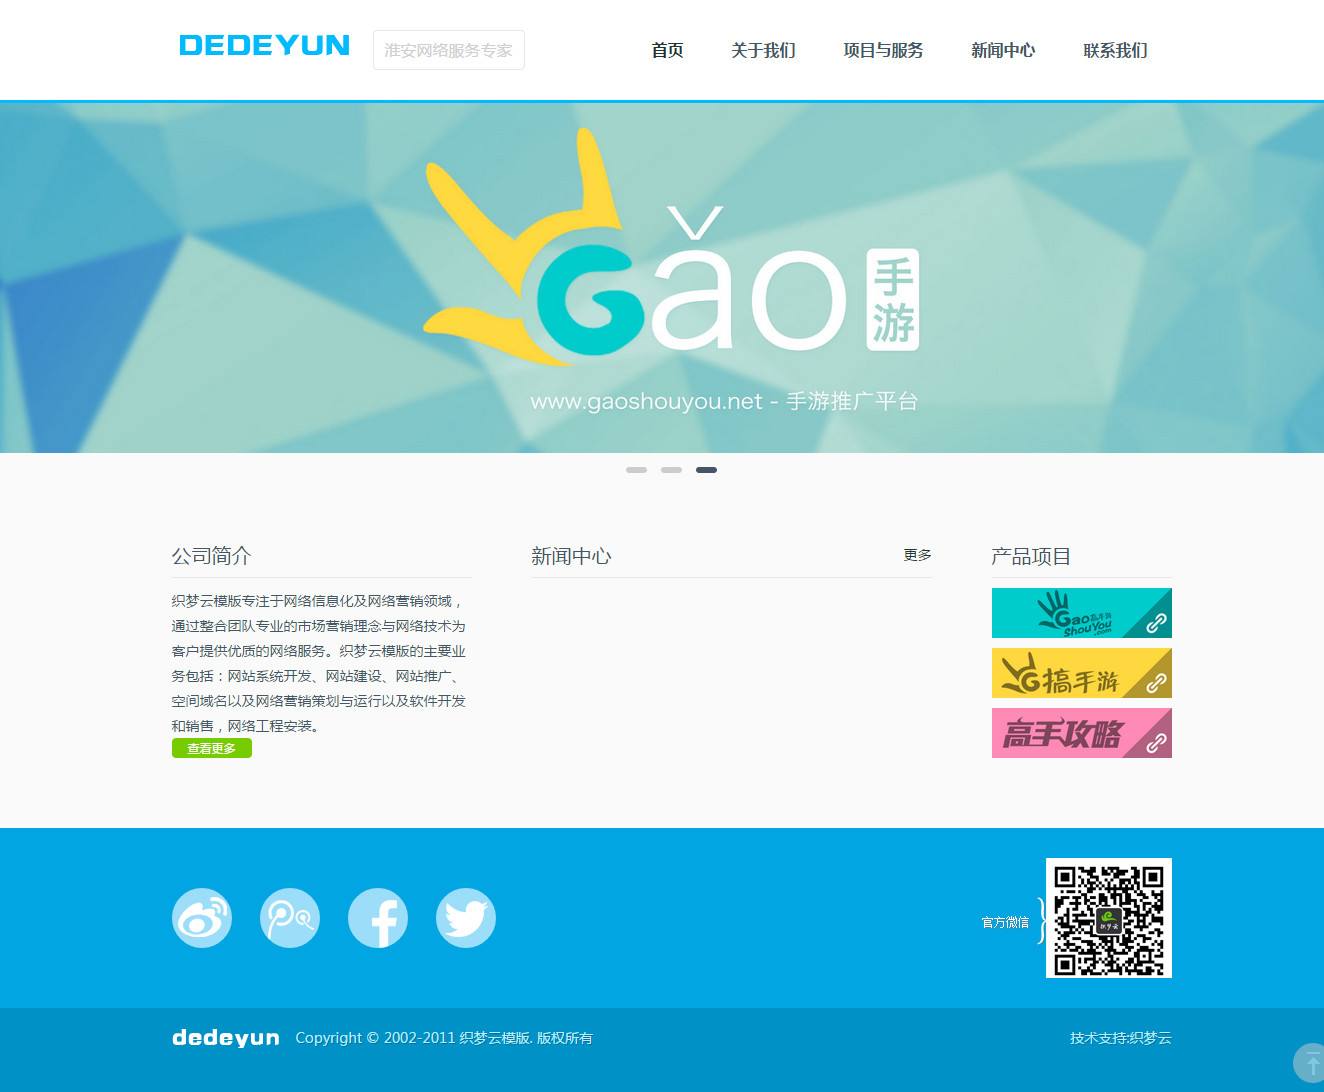Screen dimensions: 1324x1092
Task: Click the 淮安网络服务专家 search field
Action: pyautogui.click(x=448, y=49)
